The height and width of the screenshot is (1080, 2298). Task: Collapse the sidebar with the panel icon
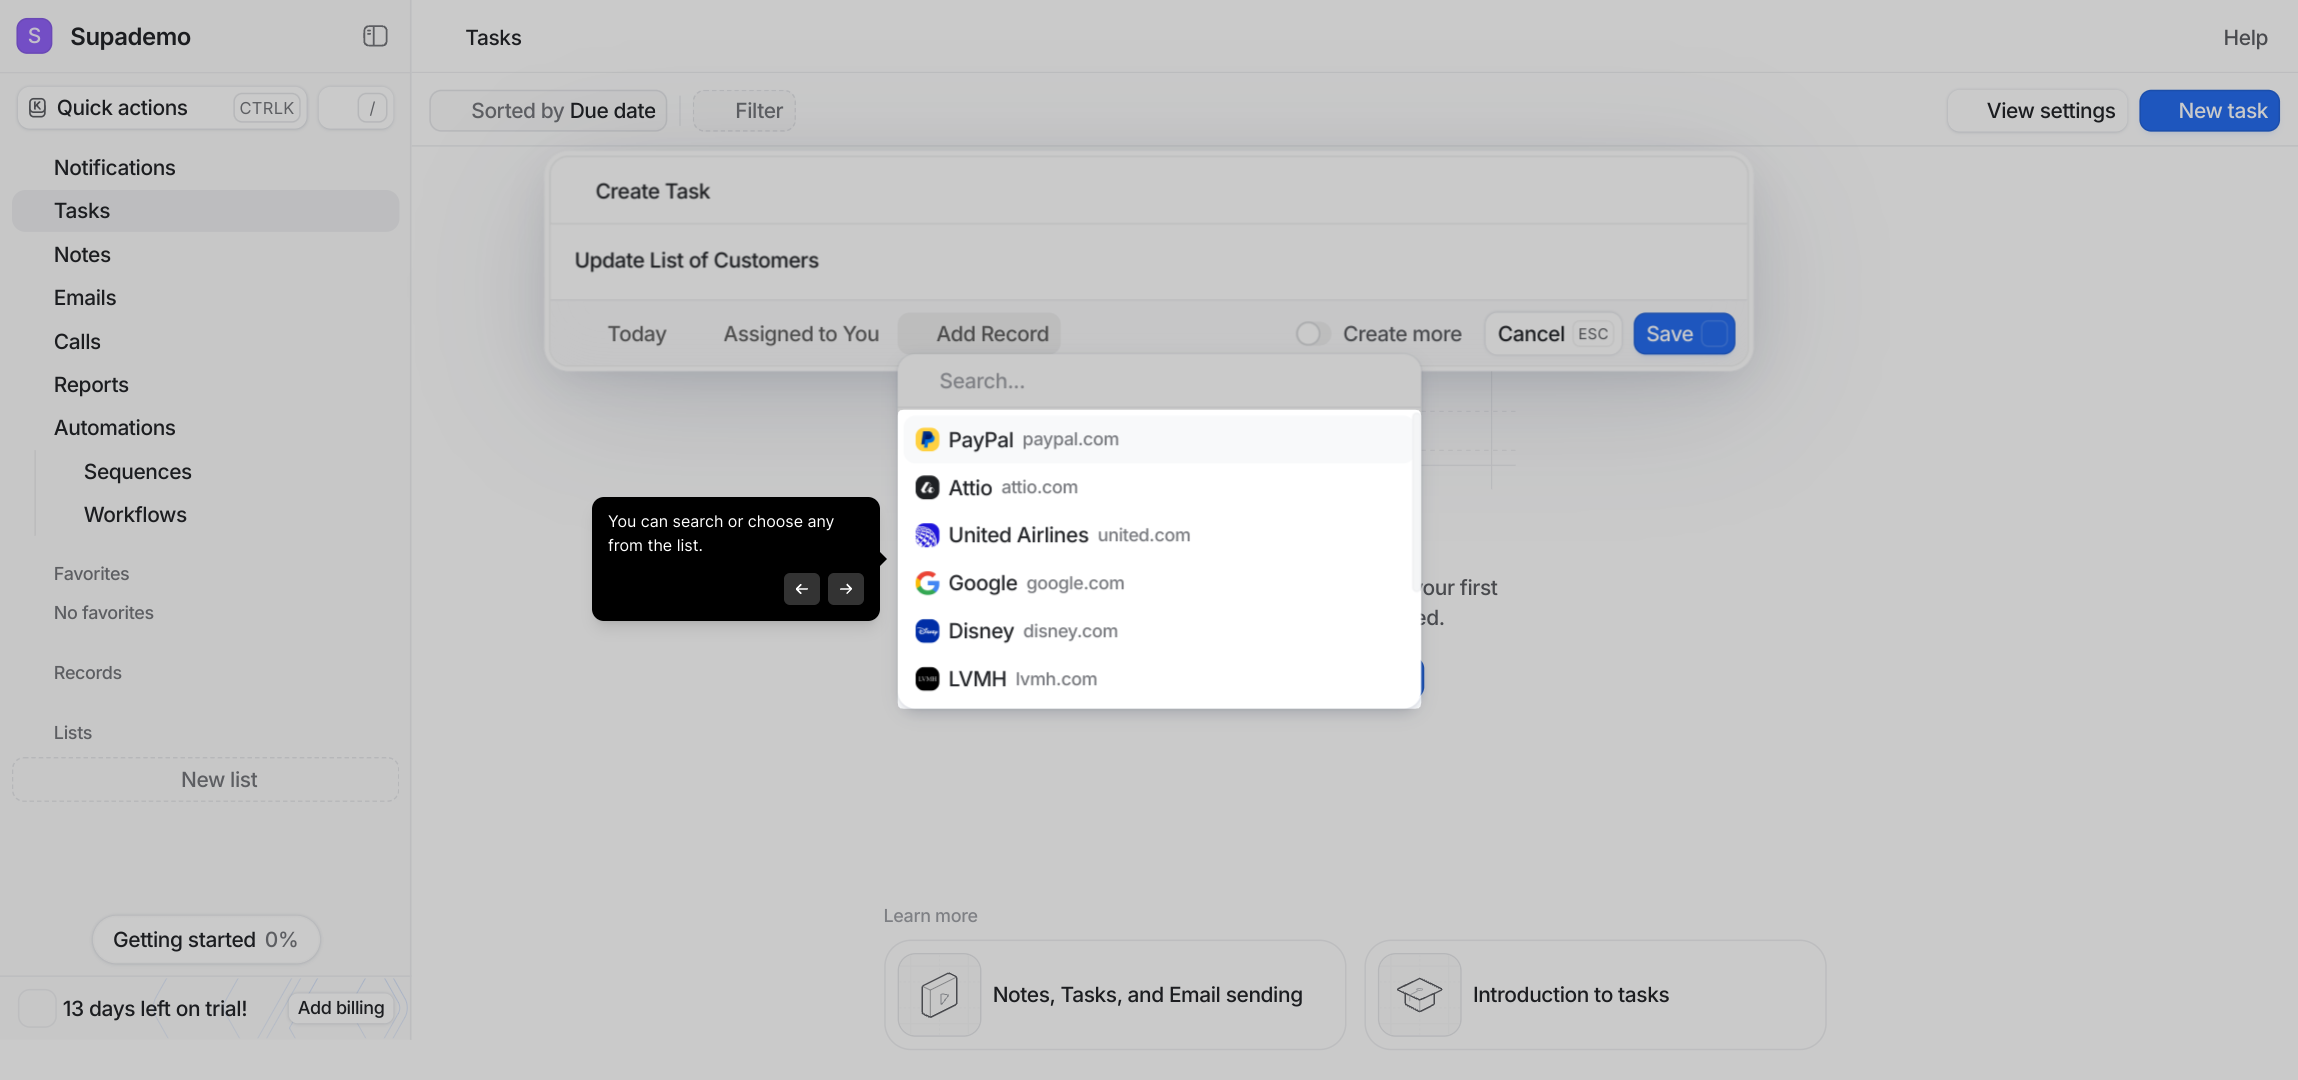coord(375,36)
